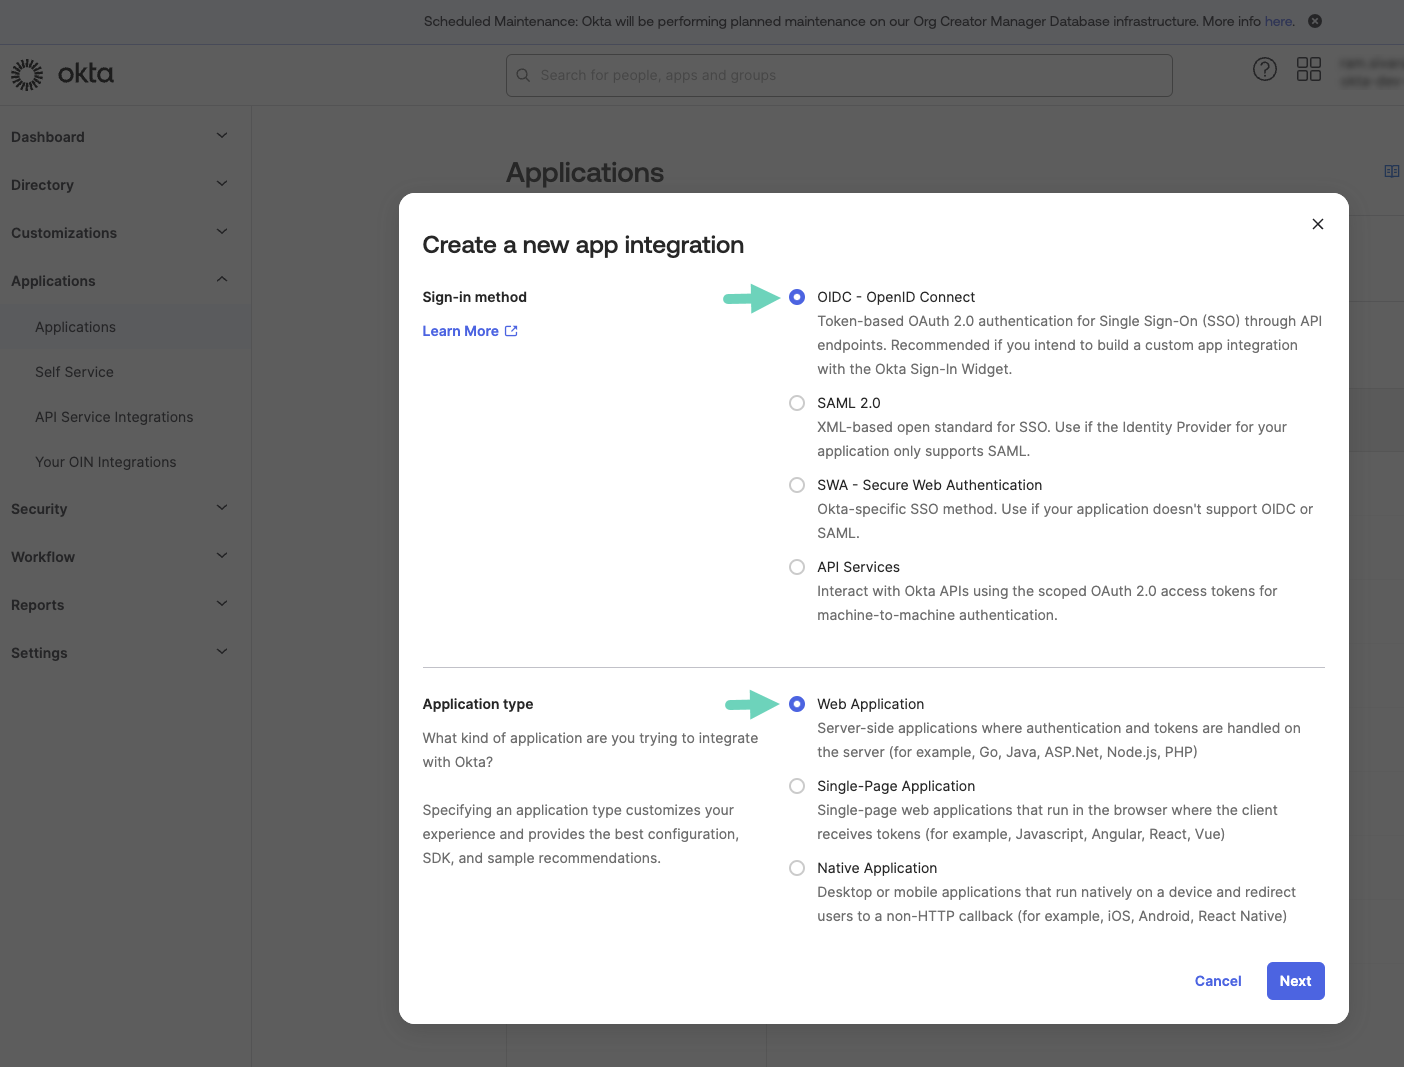The image size is (1404, 1067).
Task: Click the people and apps search field
Action: [x=839, y=75]
